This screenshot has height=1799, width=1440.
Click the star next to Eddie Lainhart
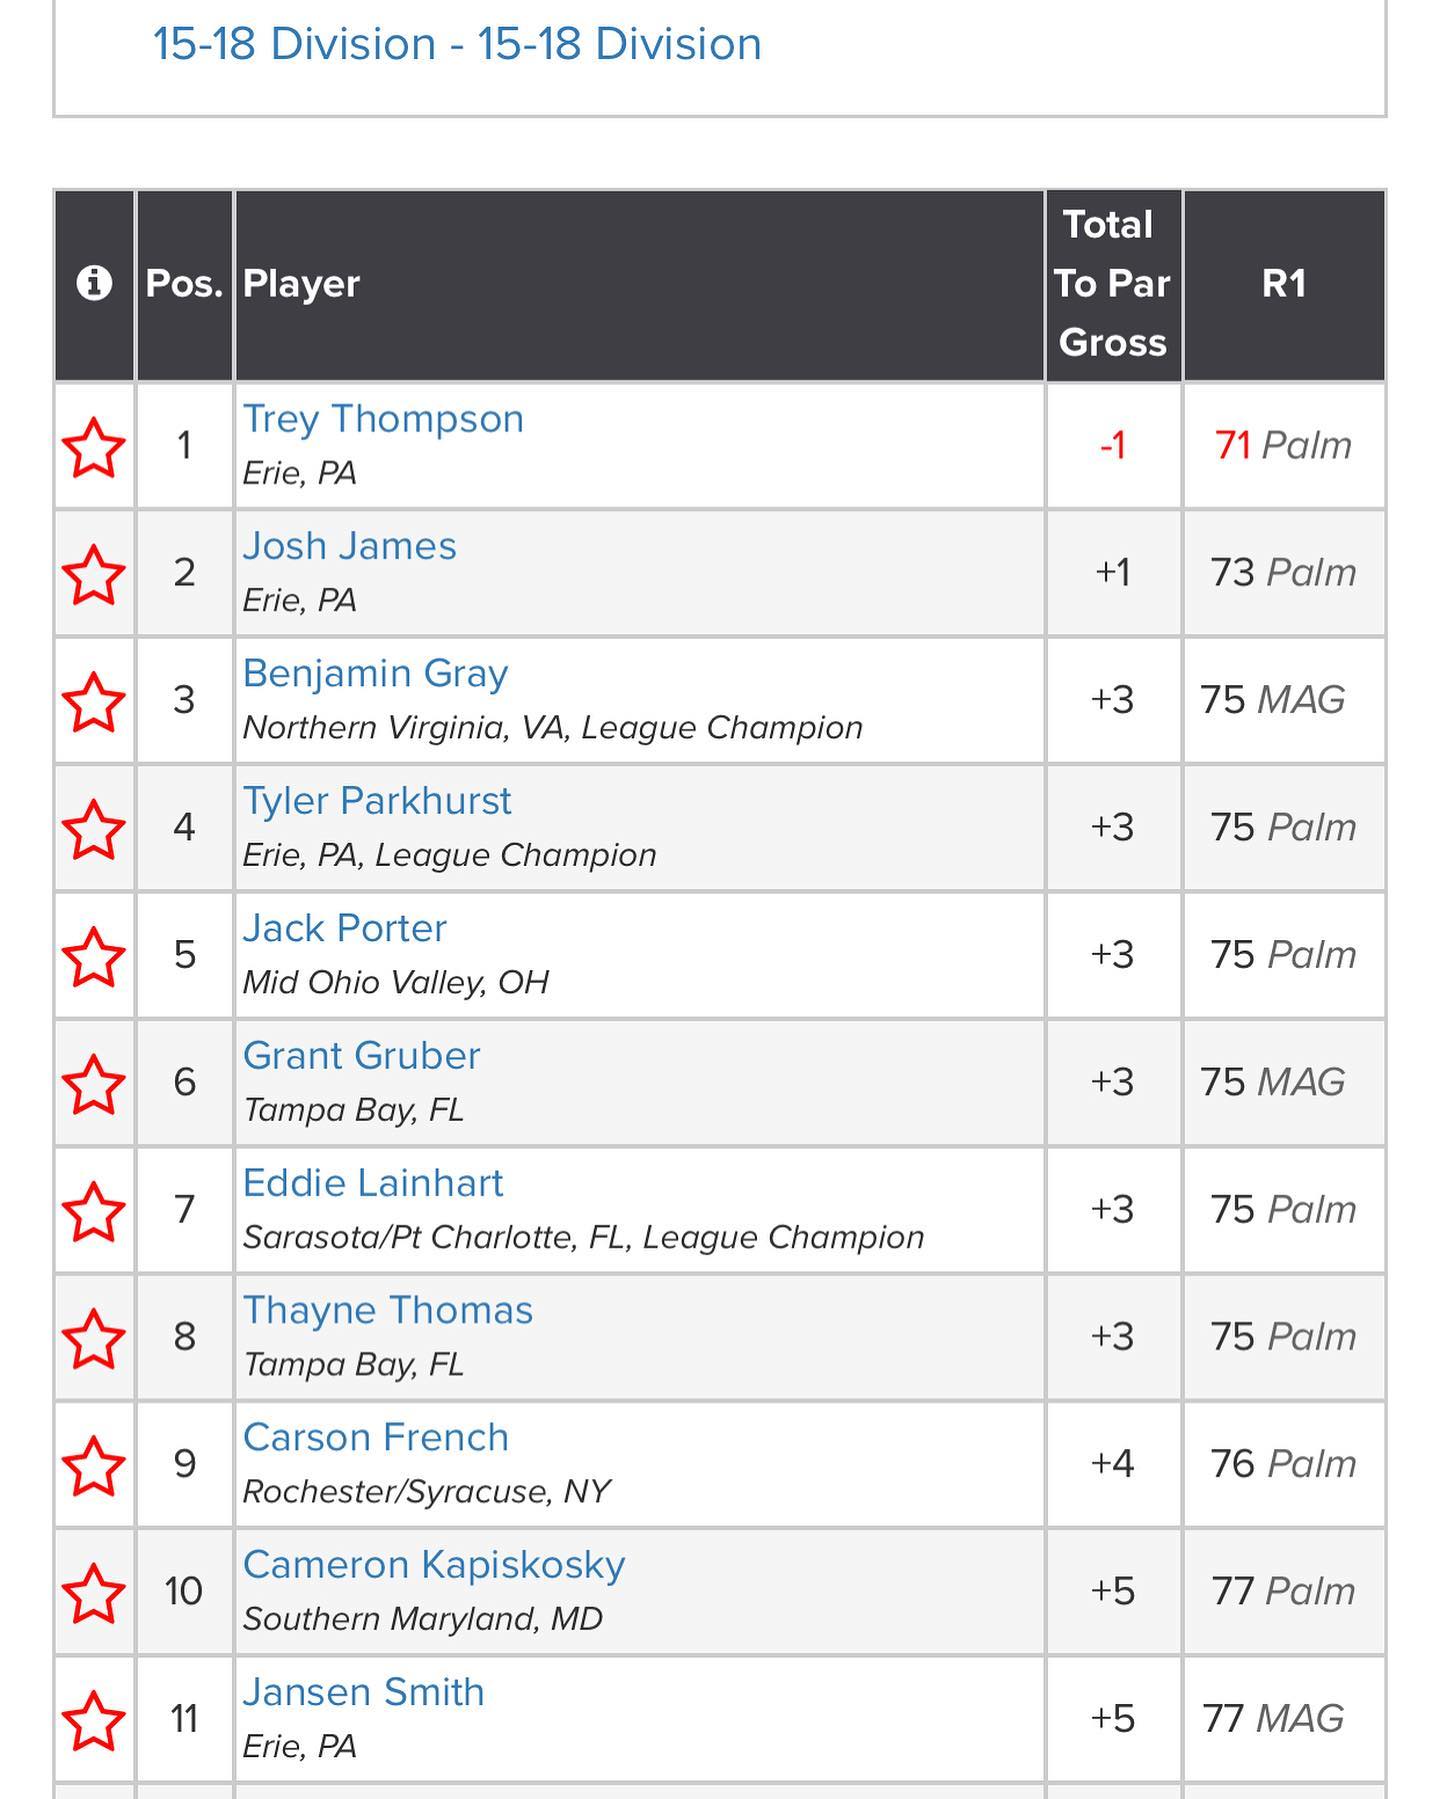coord(94,1210)
